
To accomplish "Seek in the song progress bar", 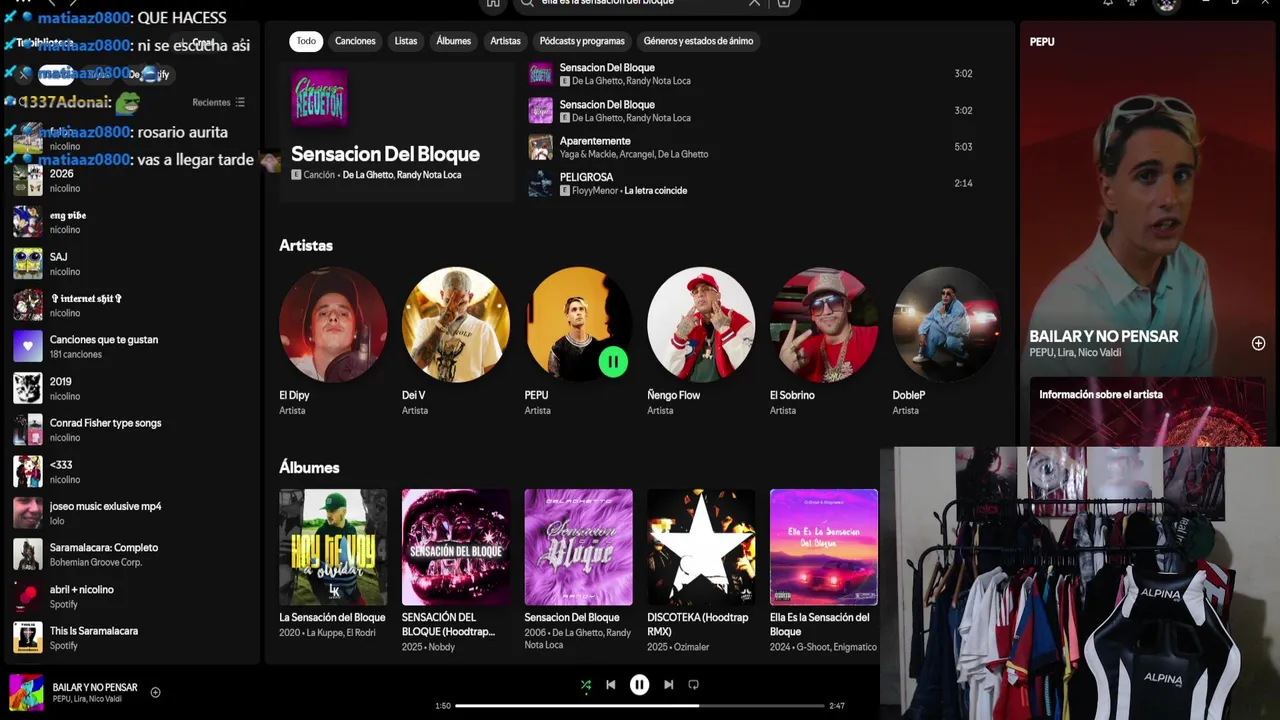I will coord(640,706).
